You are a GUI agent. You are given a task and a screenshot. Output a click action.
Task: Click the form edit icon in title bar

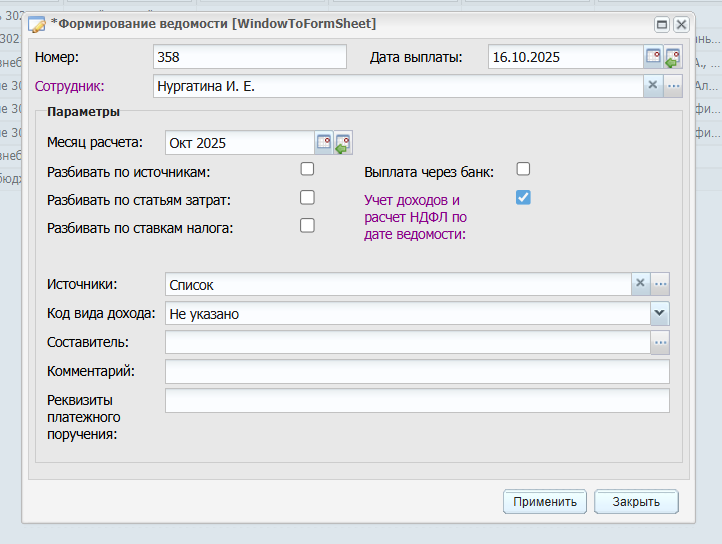(x=37, y=24)
